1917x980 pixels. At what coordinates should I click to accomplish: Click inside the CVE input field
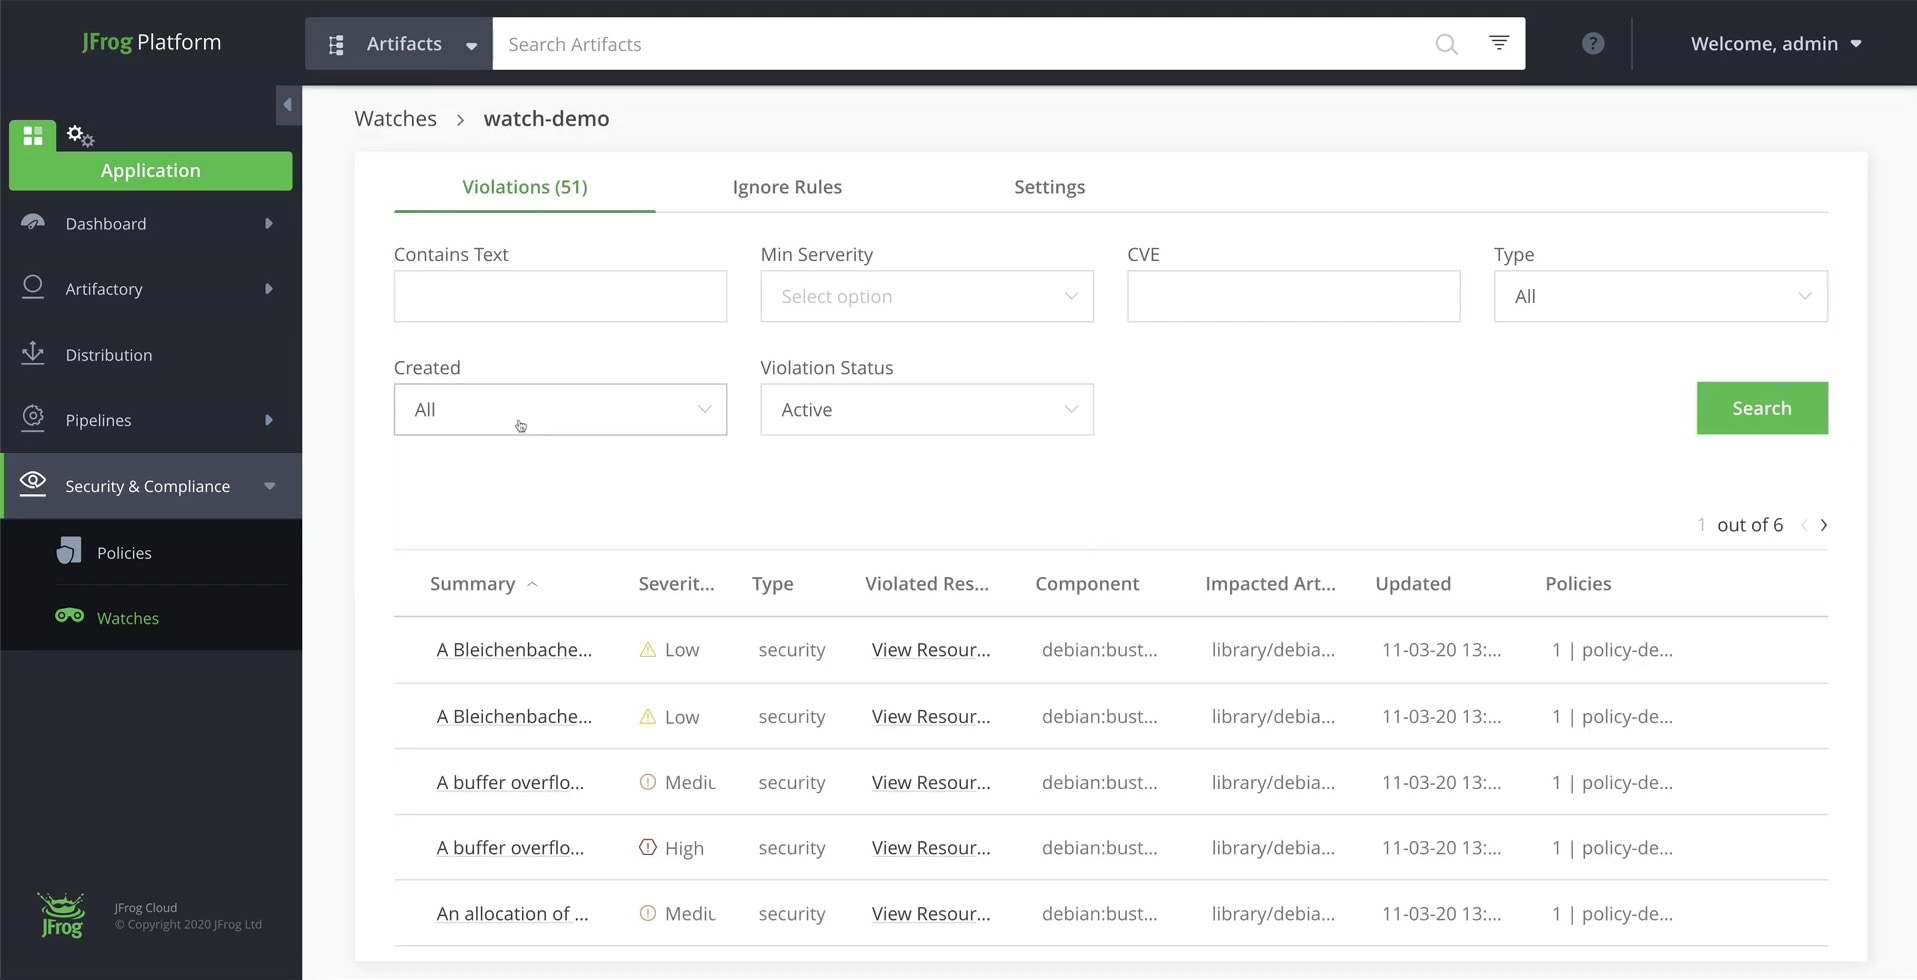(x=1292, y=296)
